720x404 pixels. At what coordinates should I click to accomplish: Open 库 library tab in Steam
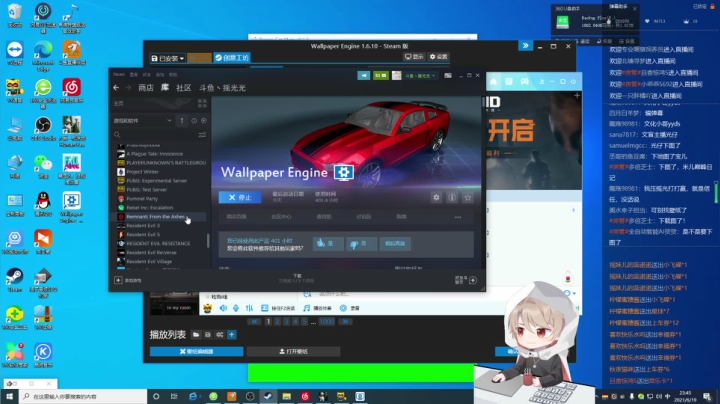(164, 88)
